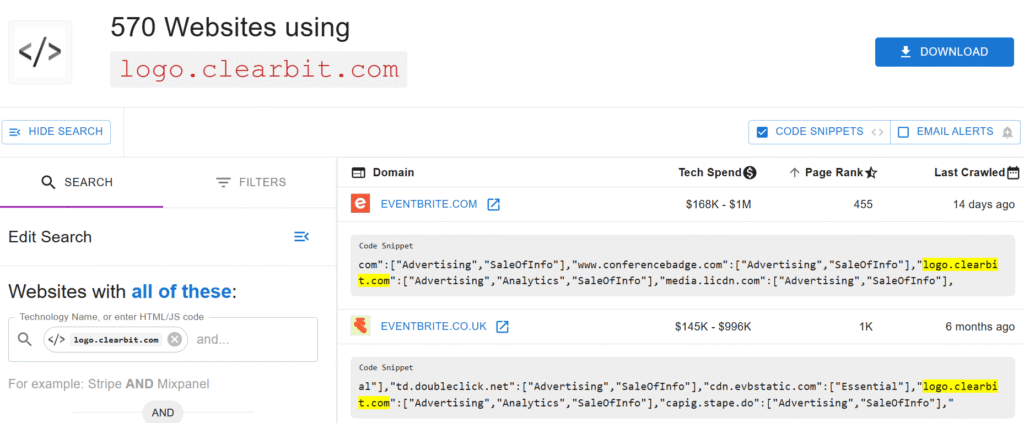
Task: Click the code brackets technology icon
Action: point(40,52)
